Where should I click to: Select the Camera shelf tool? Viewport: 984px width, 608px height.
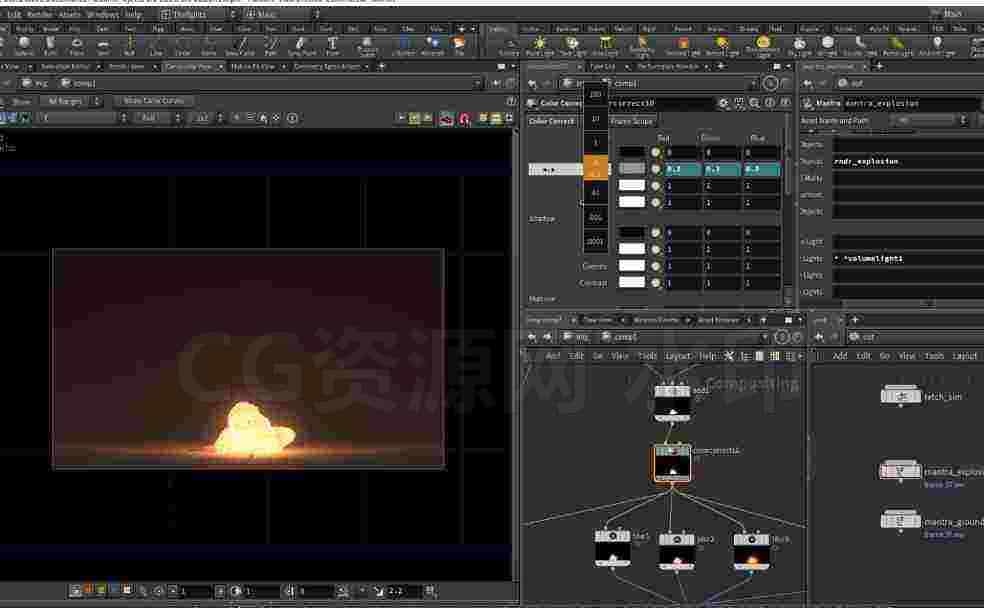click(x=509, y=45)
